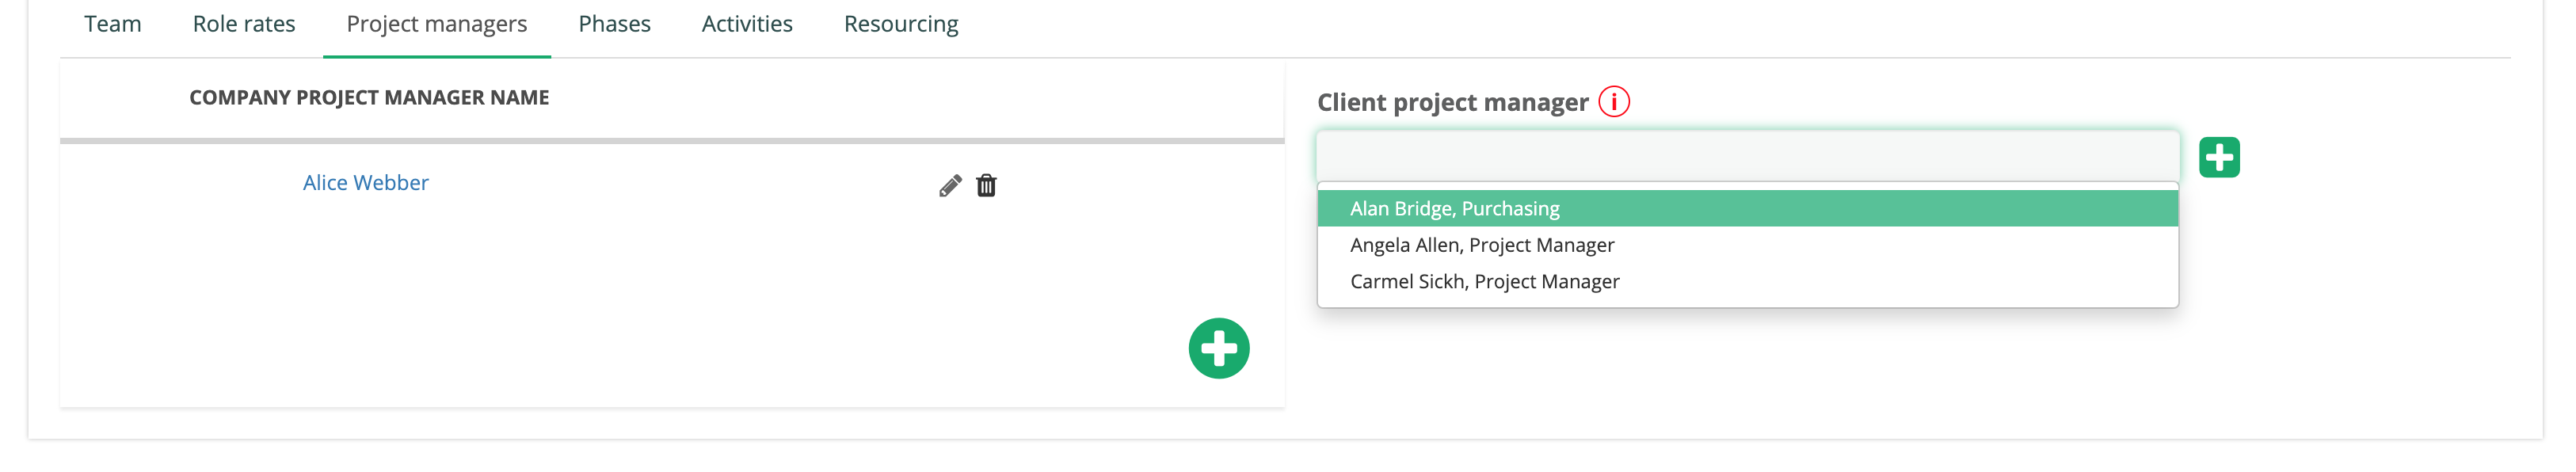The image size is (2576, 472).
Task: Pick Carmel Sickh, Project Manager from list
Action: tap(1747, 282)
